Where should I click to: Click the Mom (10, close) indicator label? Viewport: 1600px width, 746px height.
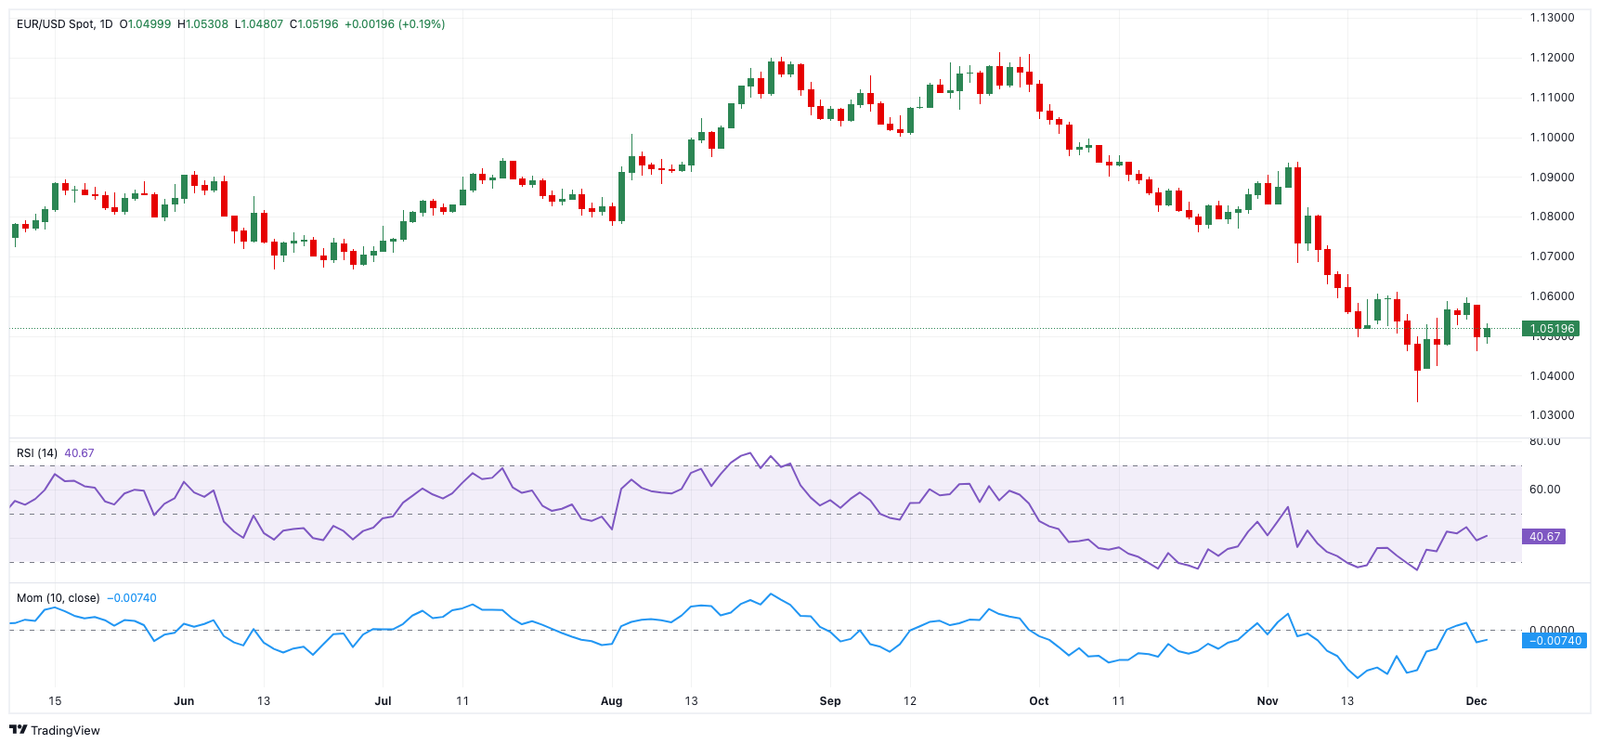[x=58, y=598]
